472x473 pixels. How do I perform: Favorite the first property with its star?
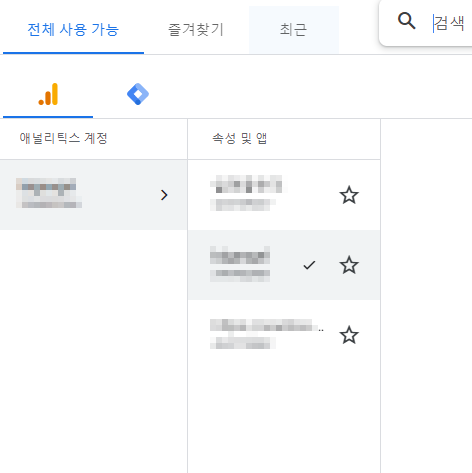349,195
